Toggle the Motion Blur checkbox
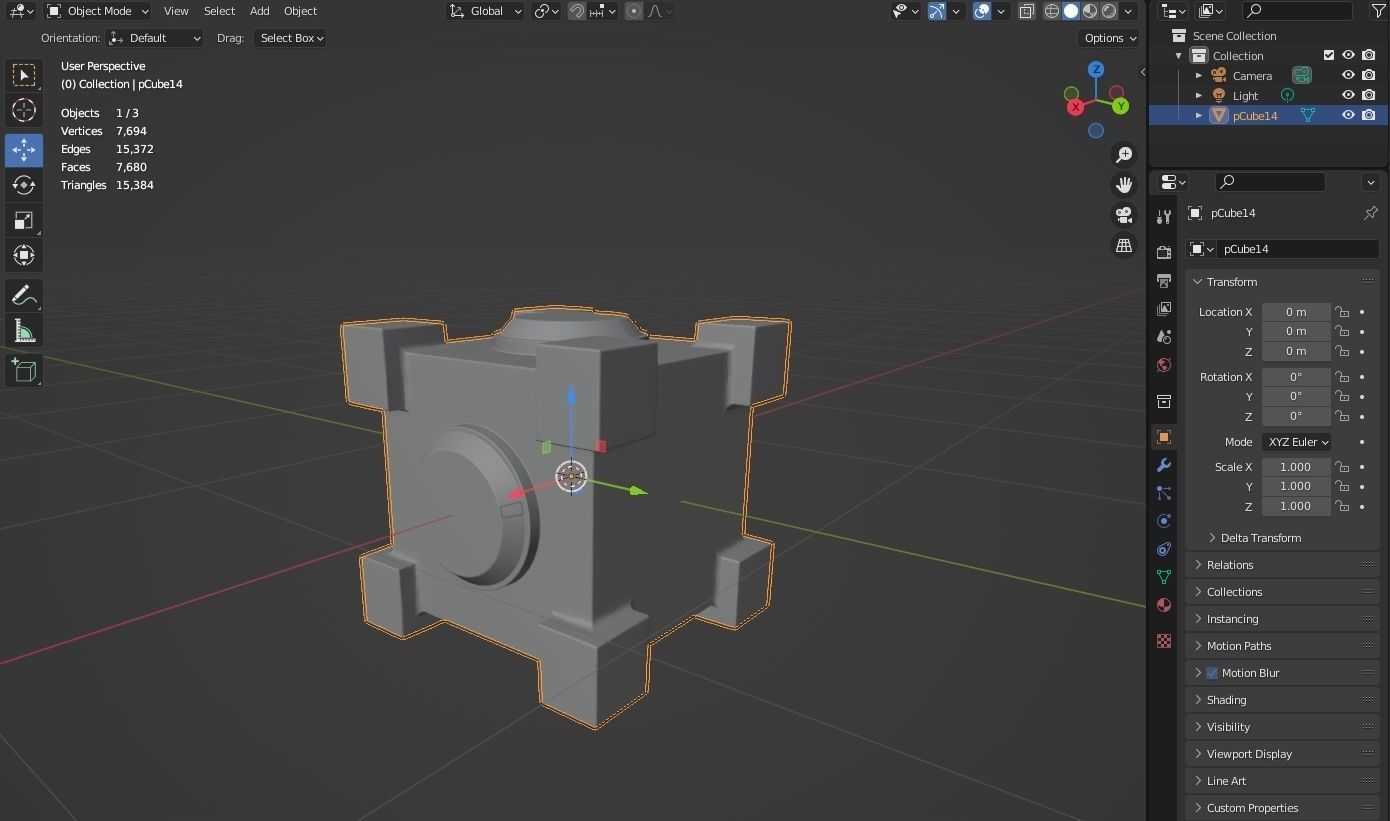The height and width of the screenshot is (821, 1390). [x=1212, y=673]
